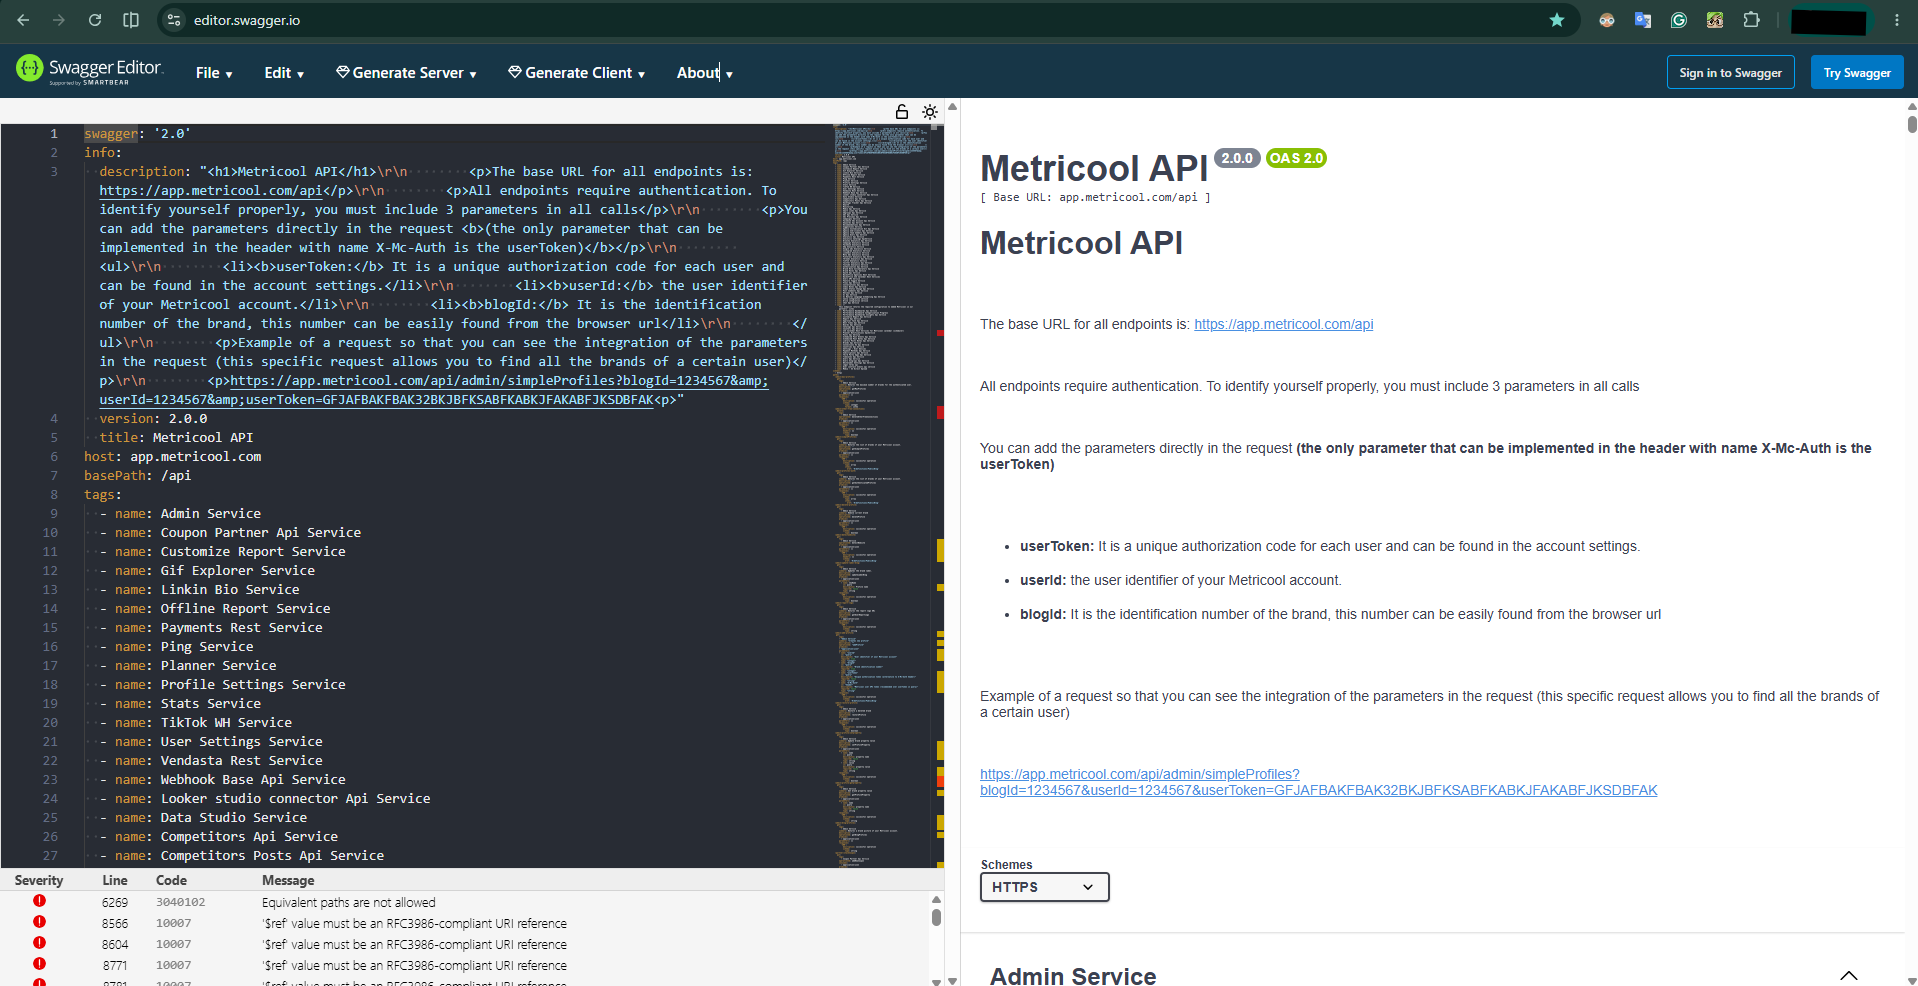Click error icon for line 8771
This screenshot has height=986, width=1918.
(39, 964)
